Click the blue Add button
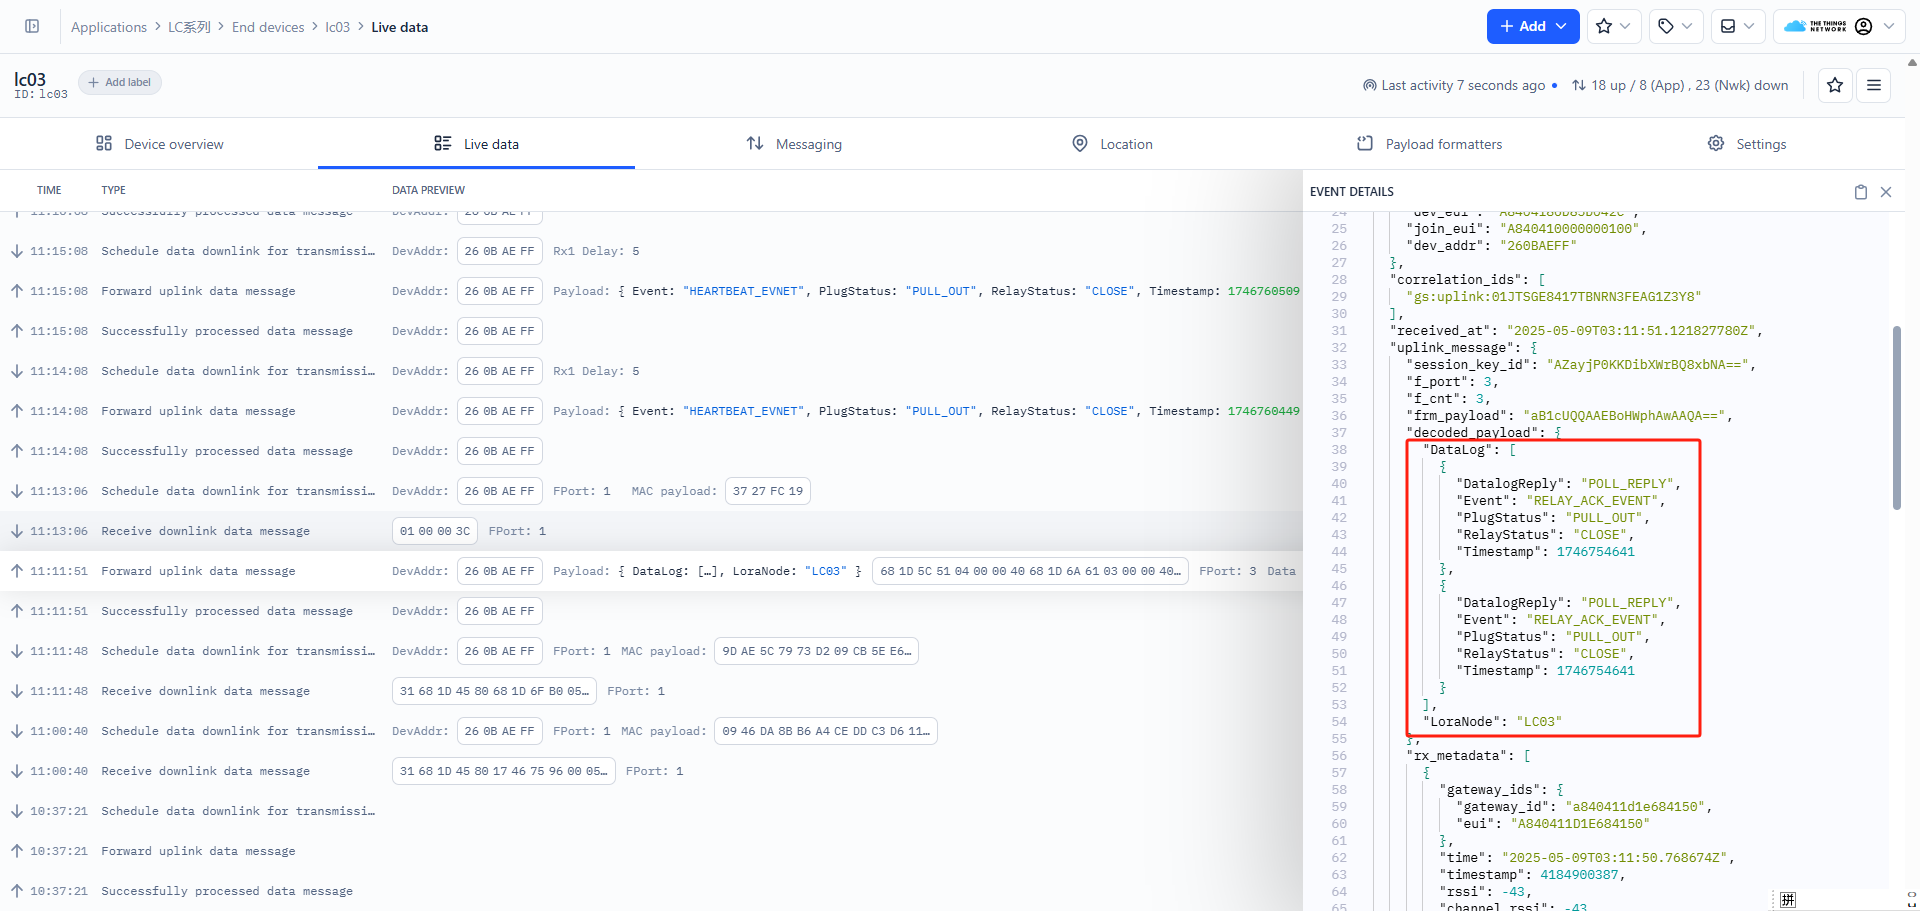 1533,26
